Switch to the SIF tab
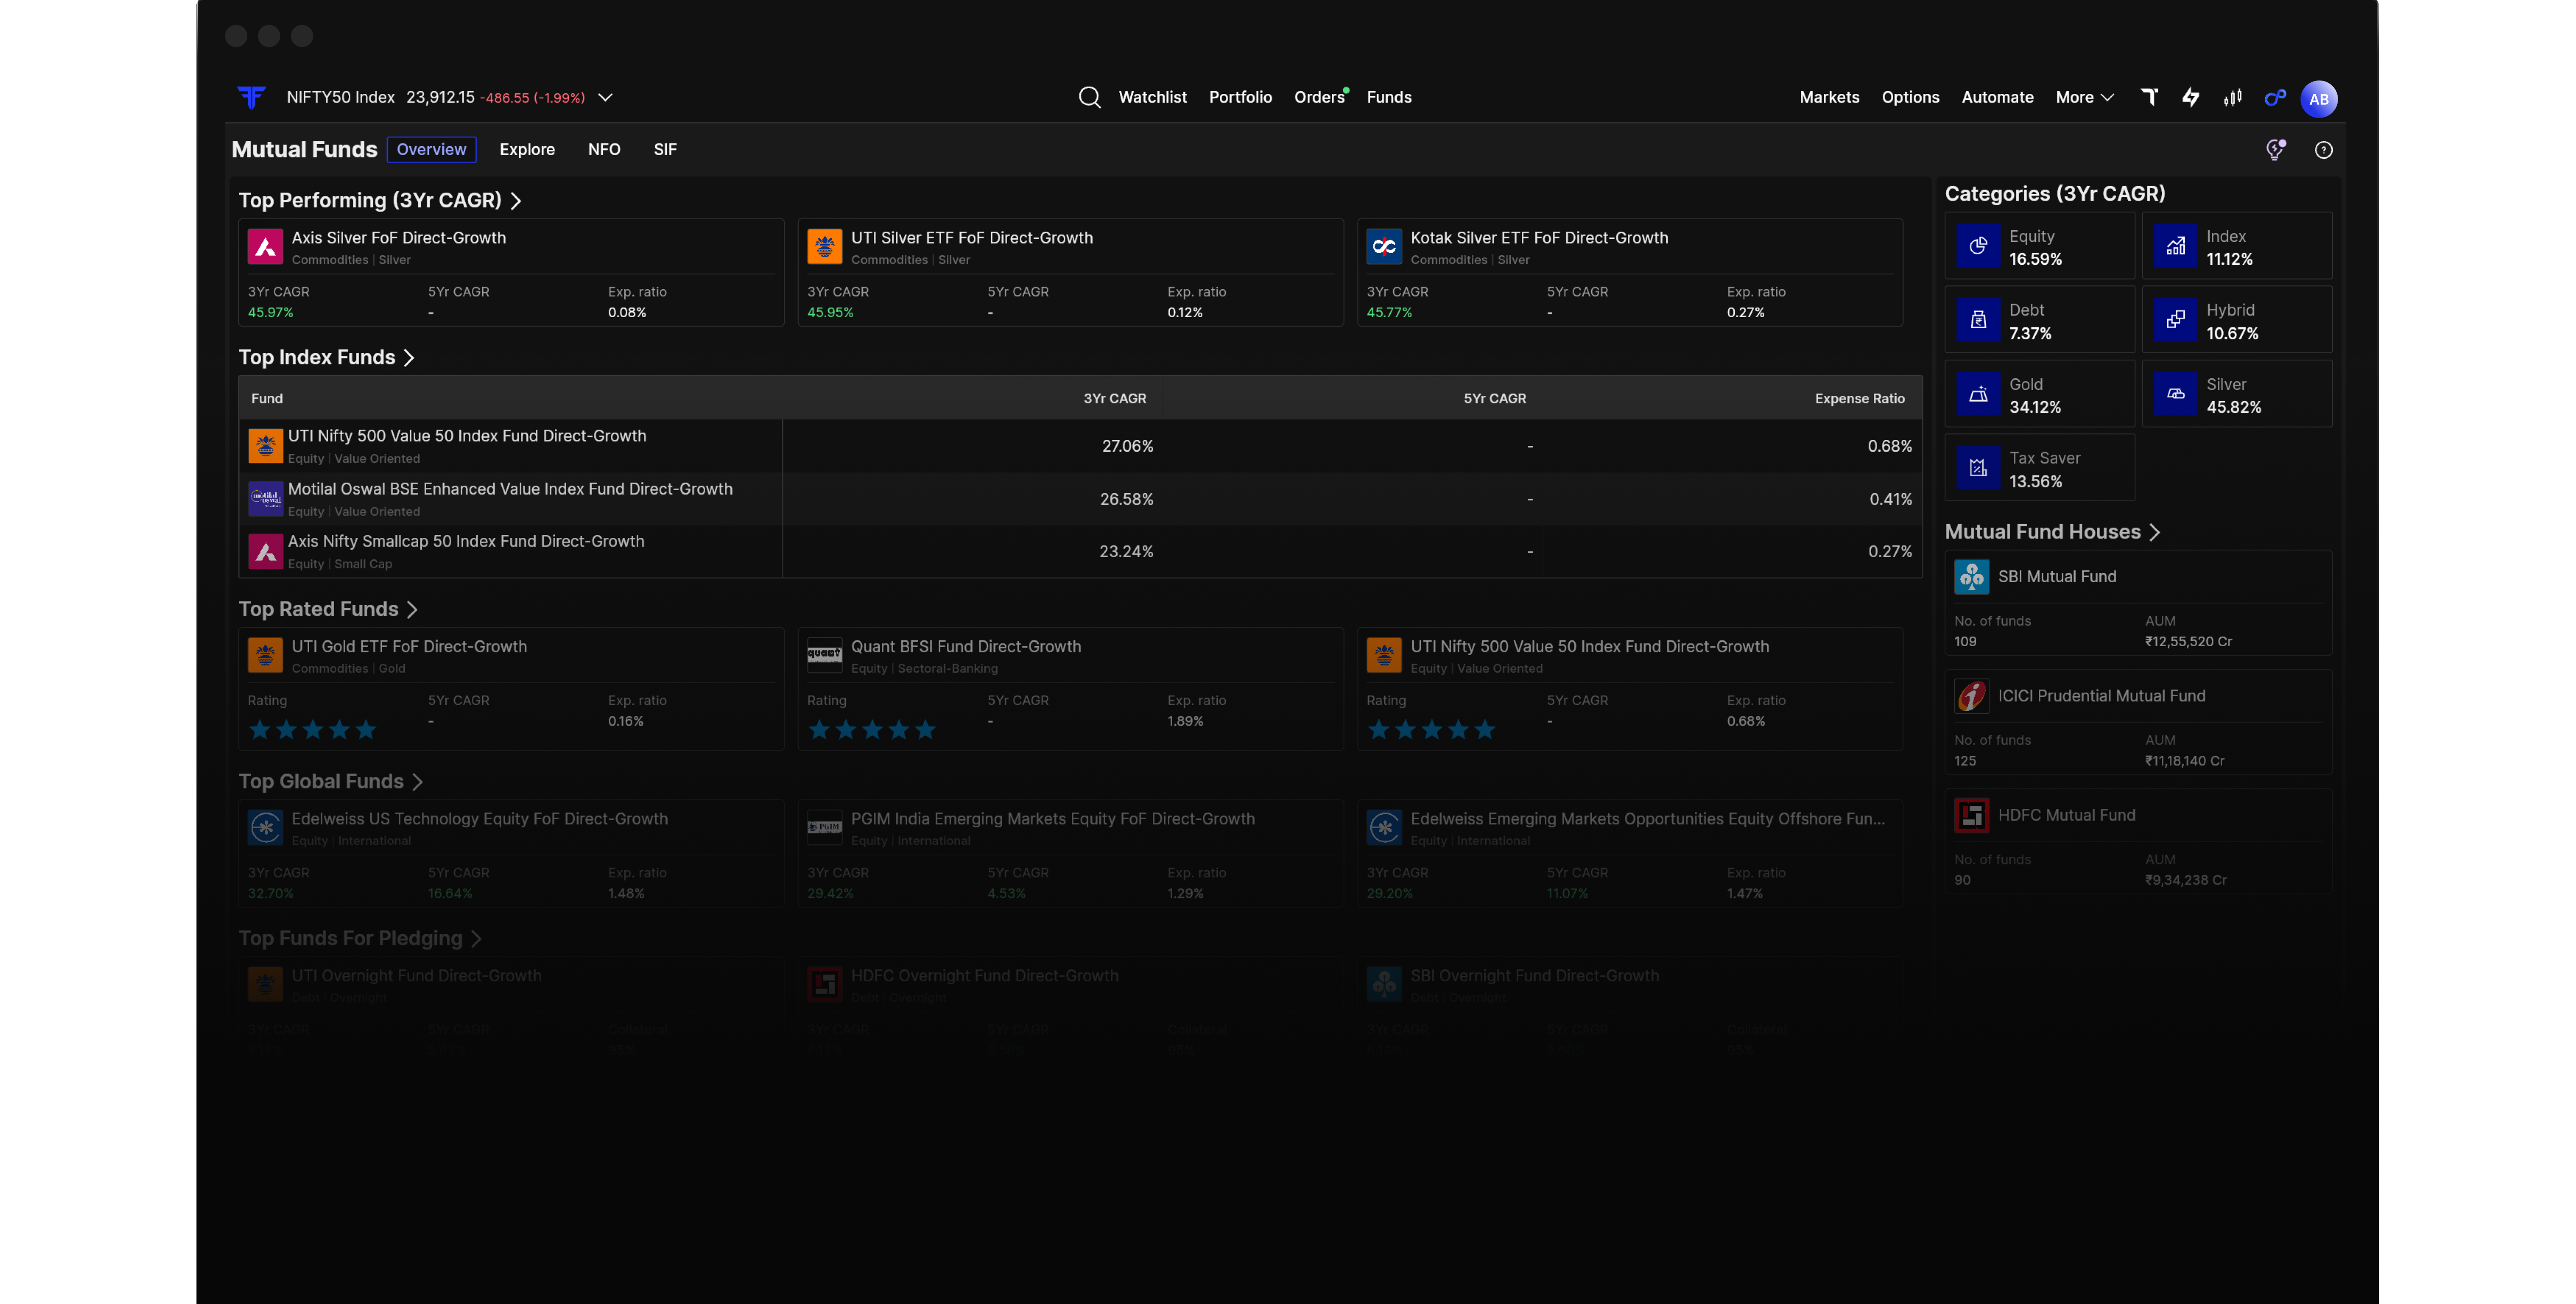 point(665,149)
